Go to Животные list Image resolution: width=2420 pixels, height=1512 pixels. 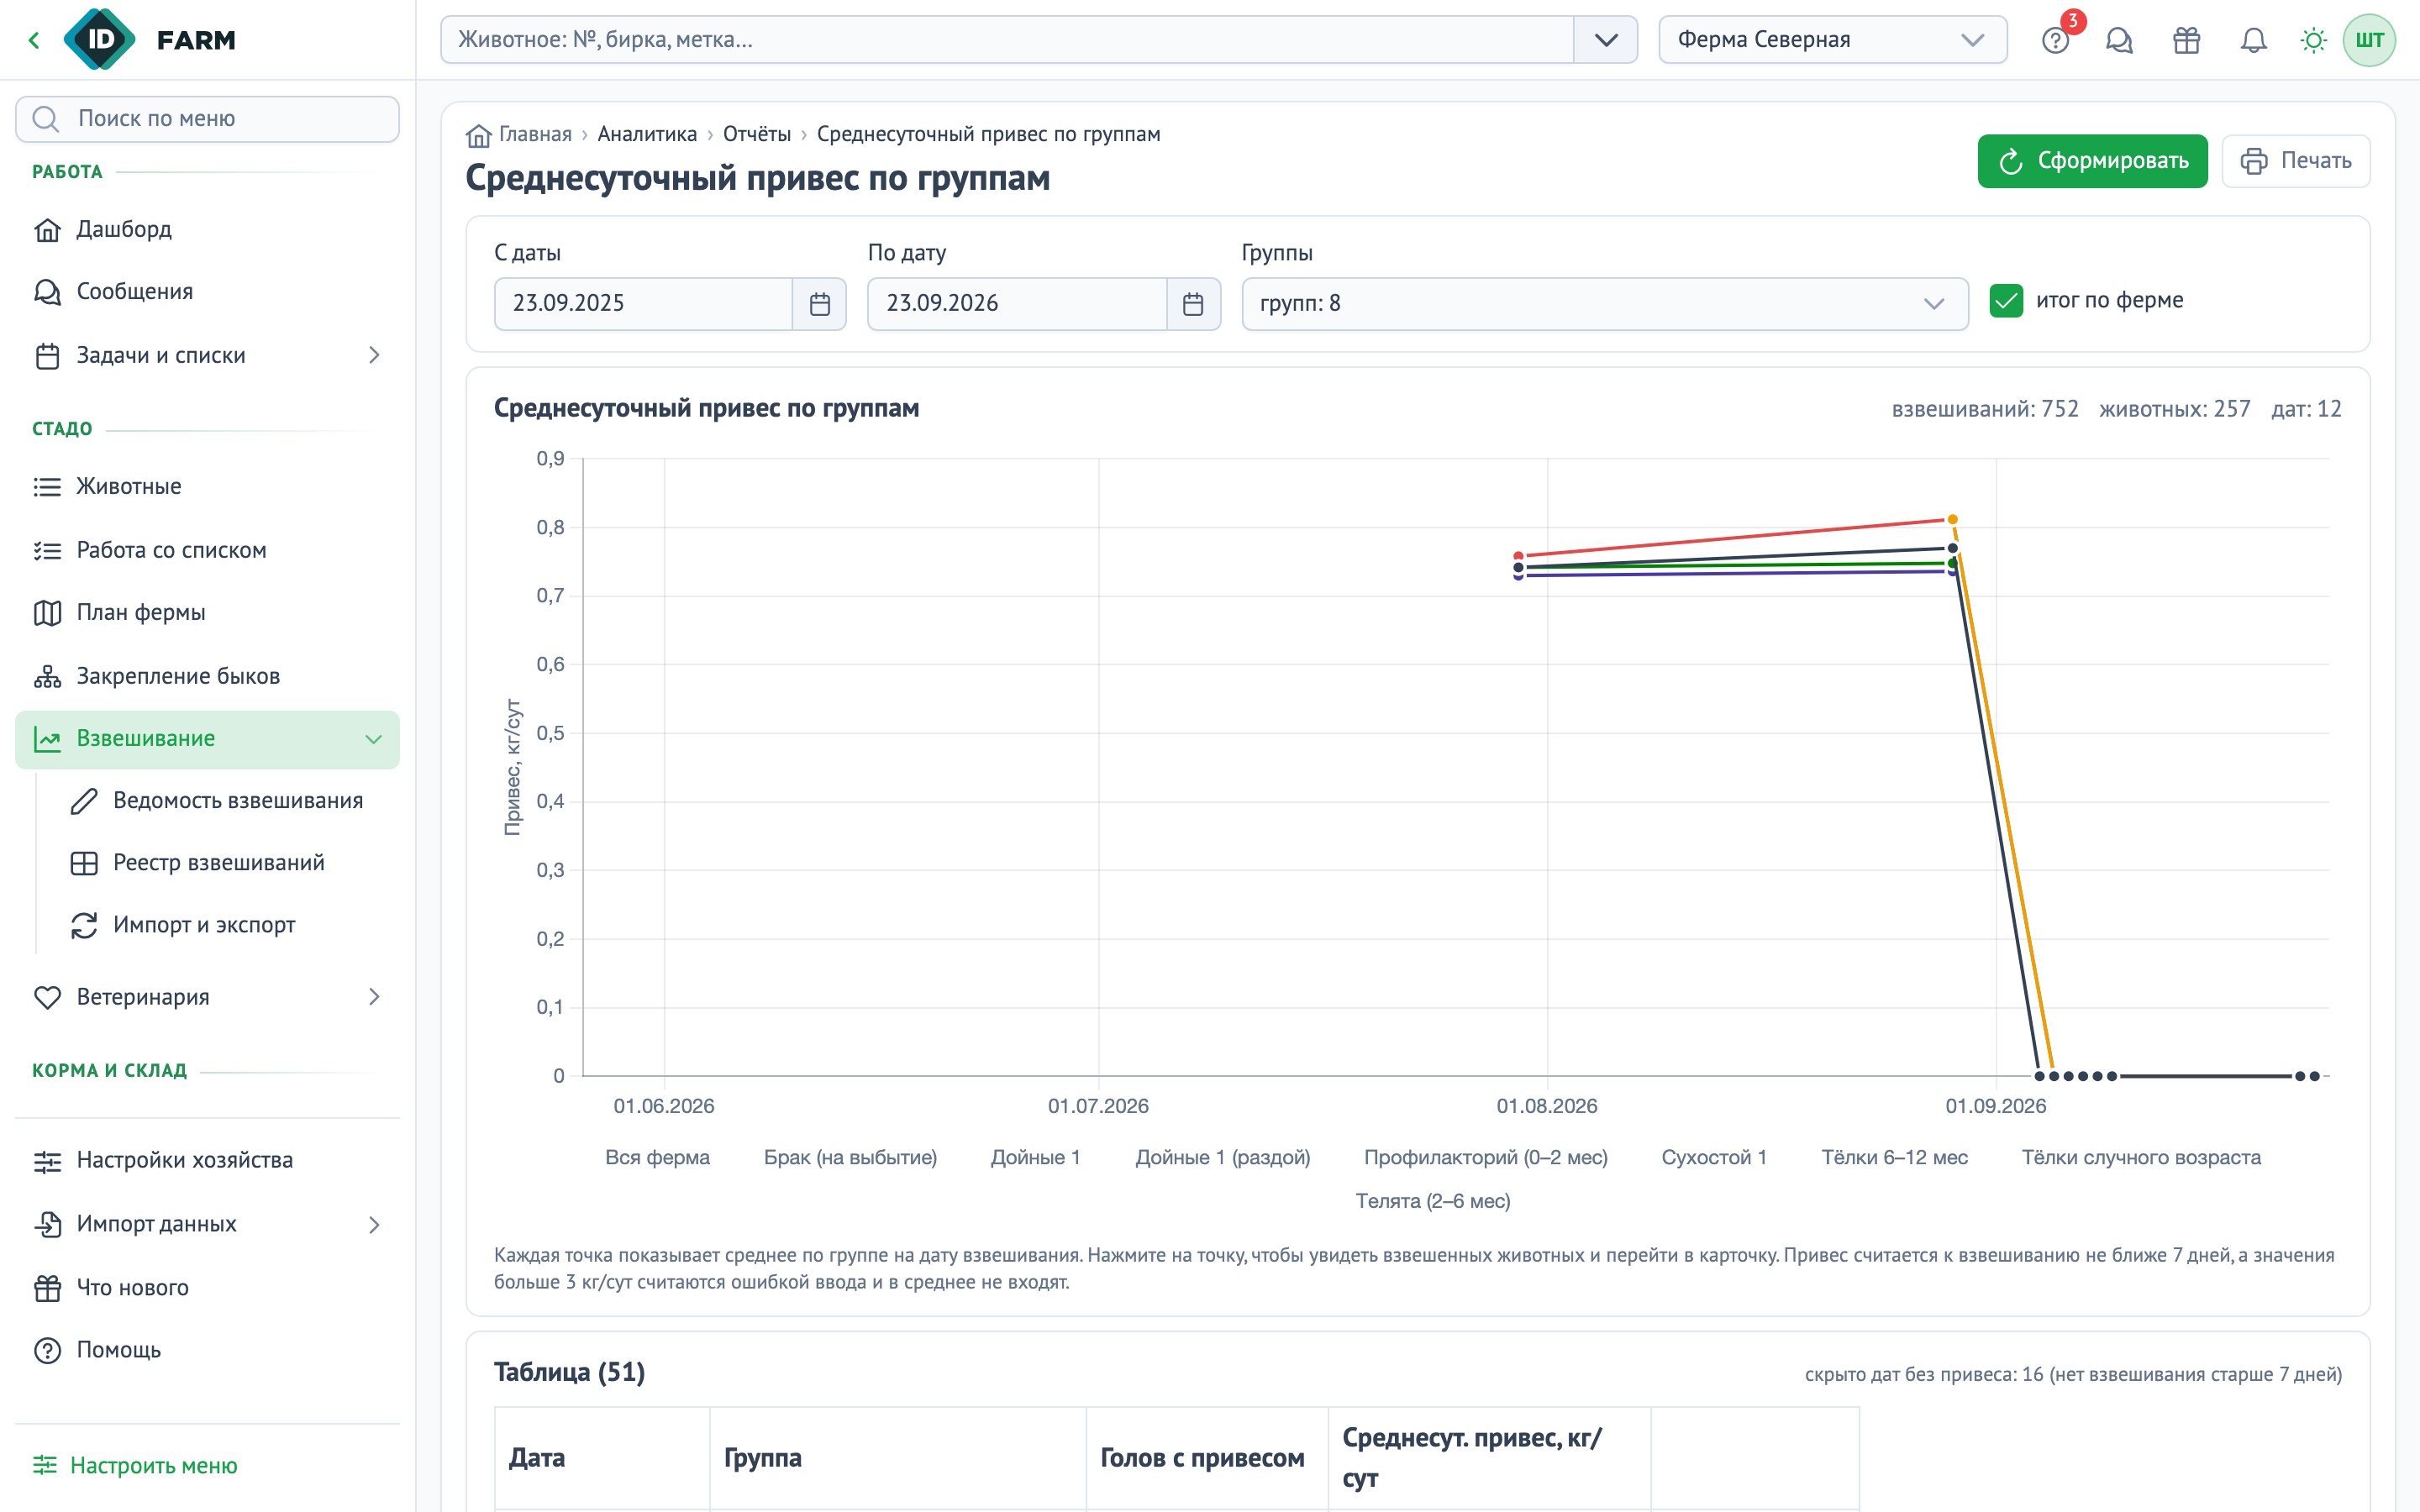tap(207, 486)
